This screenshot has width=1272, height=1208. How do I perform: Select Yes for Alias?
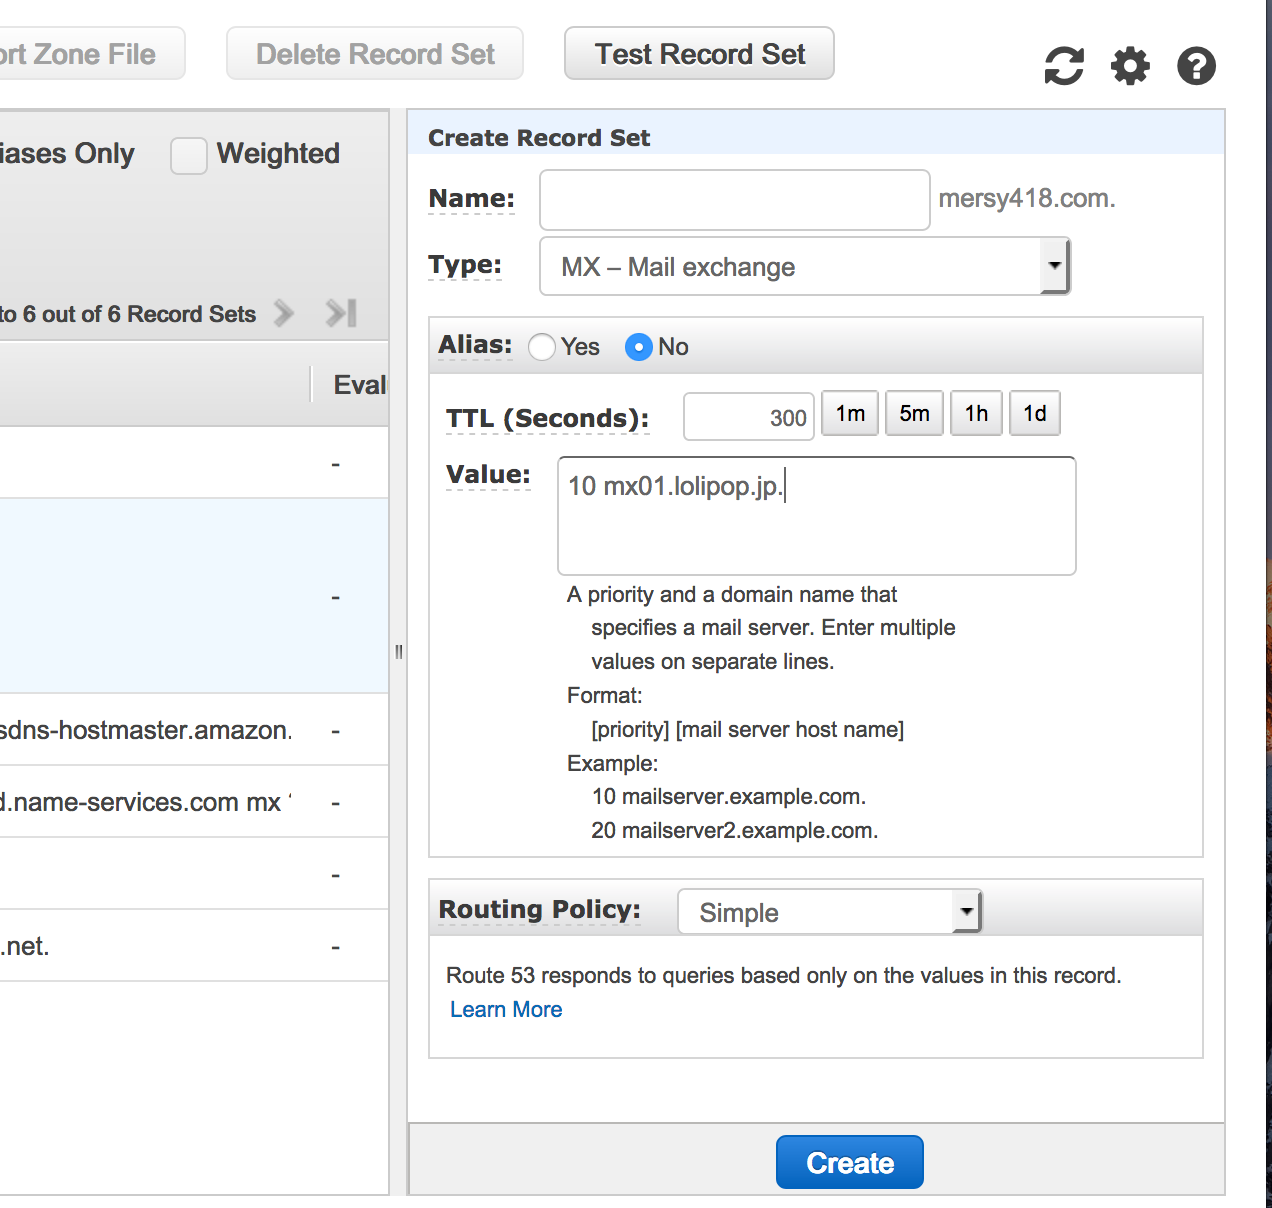[x=542, y=347]
